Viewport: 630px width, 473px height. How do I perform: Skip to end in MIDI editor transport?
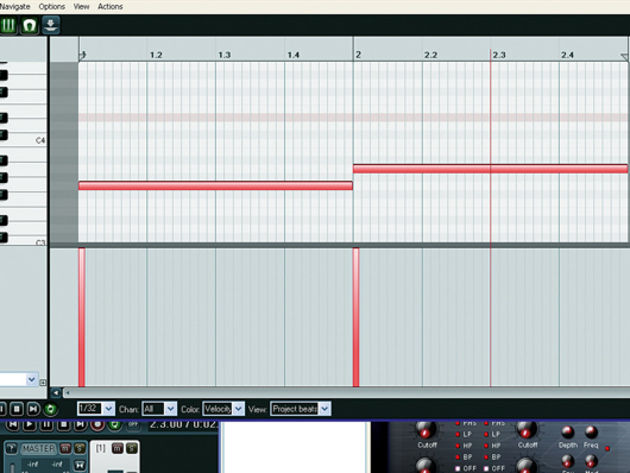click(34, 409)
